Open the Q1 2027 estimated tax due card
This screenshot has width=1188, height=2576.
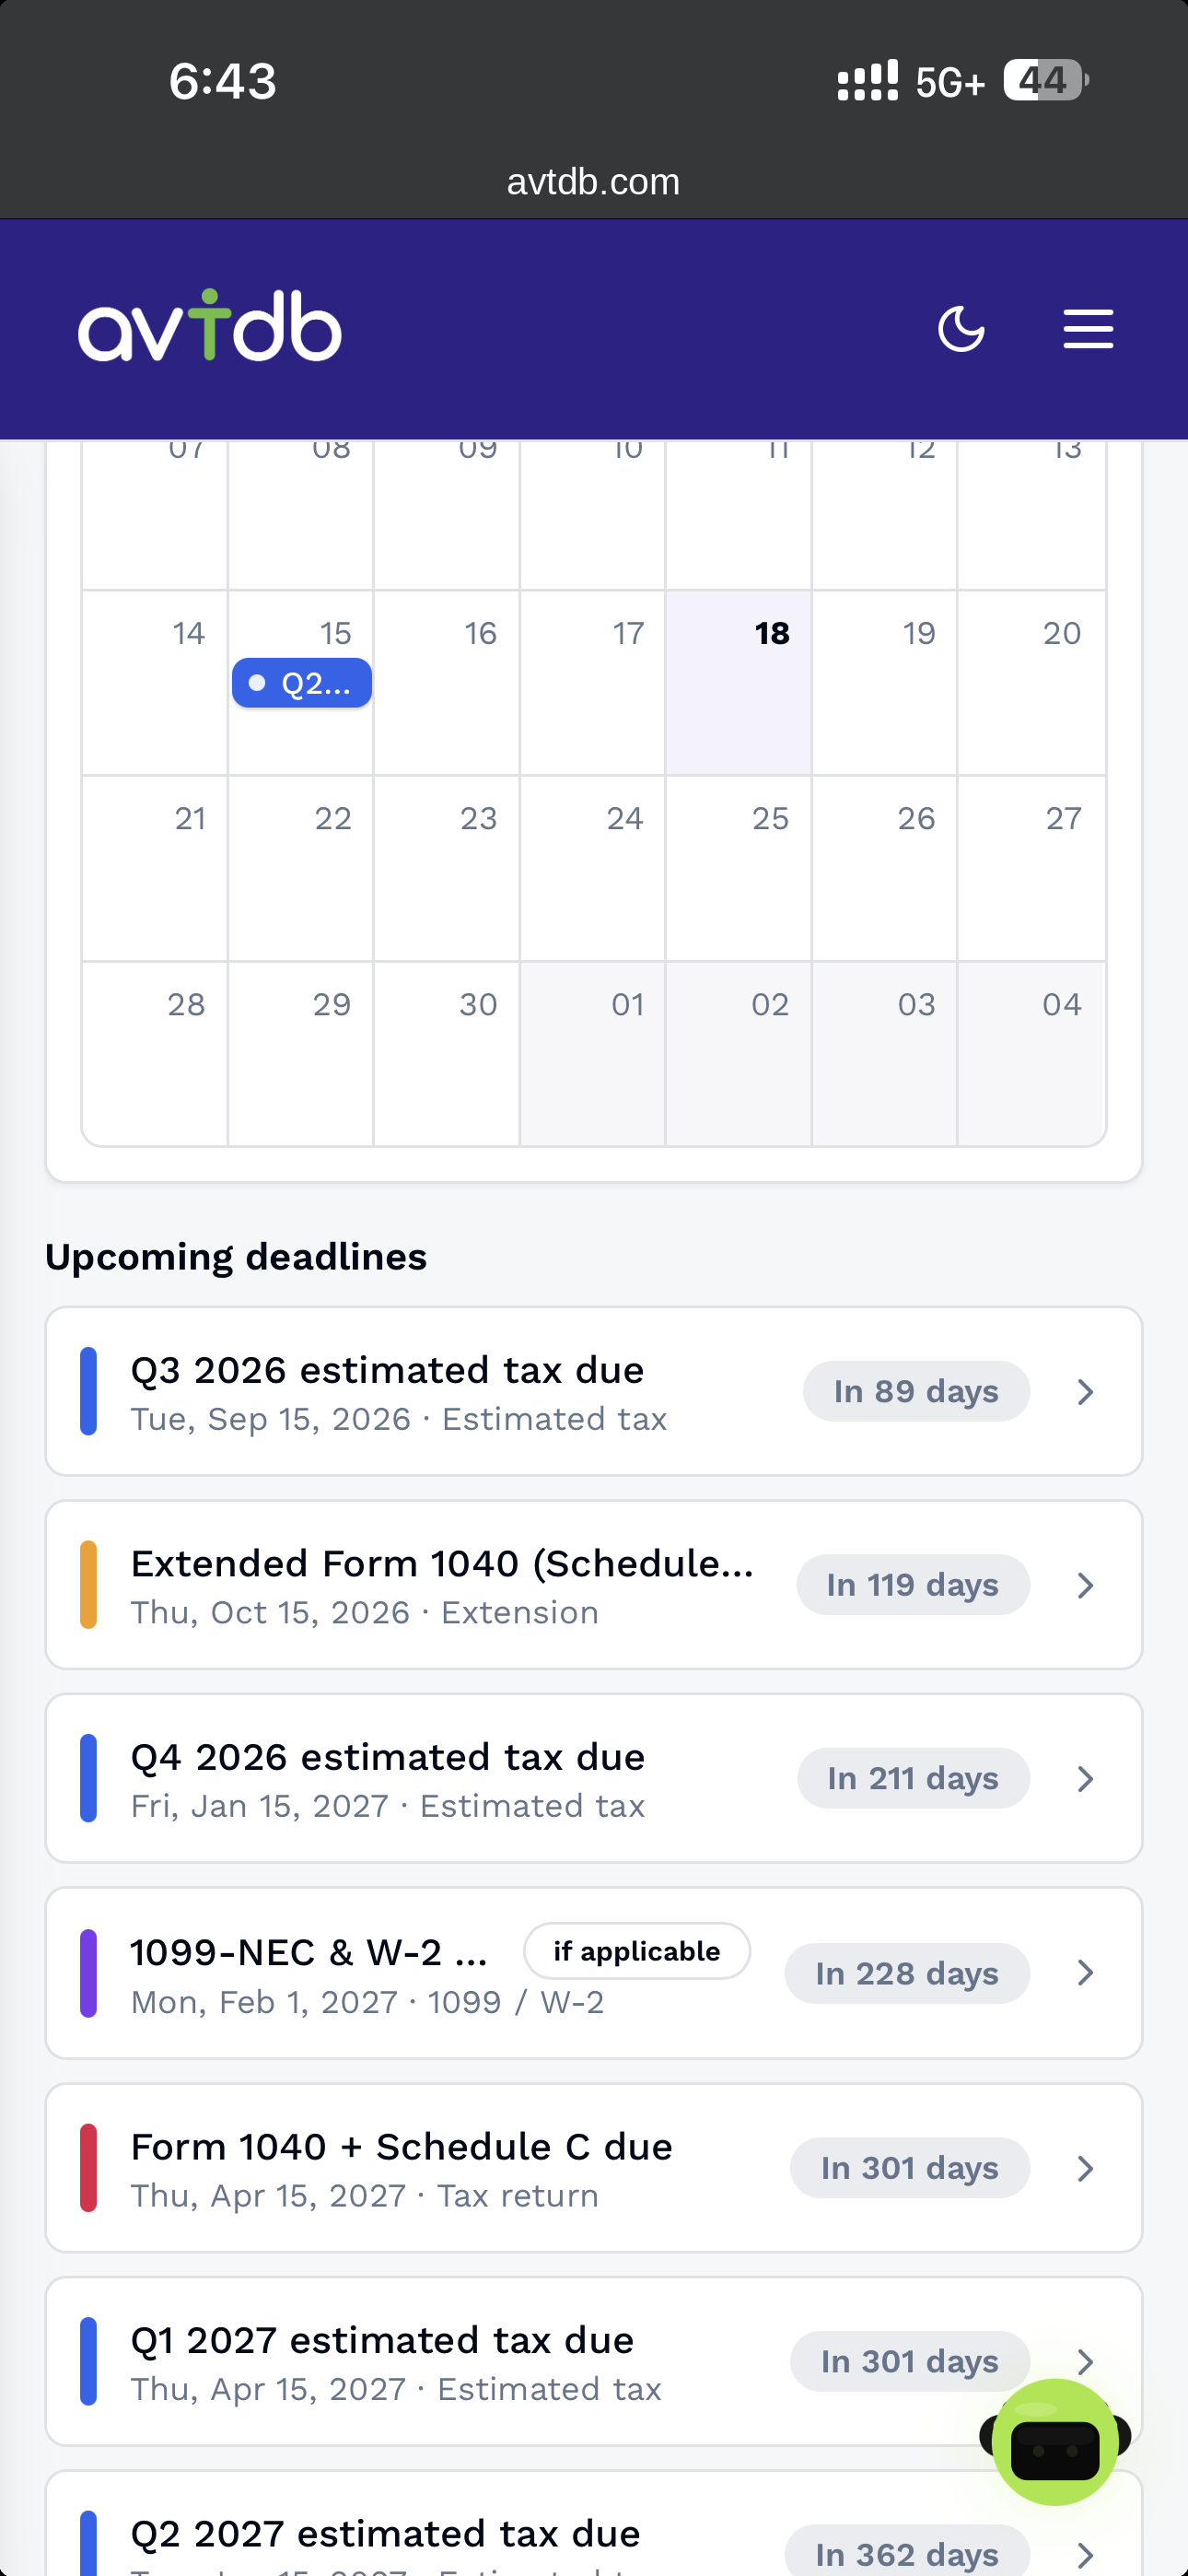[x=594, y=2361]
